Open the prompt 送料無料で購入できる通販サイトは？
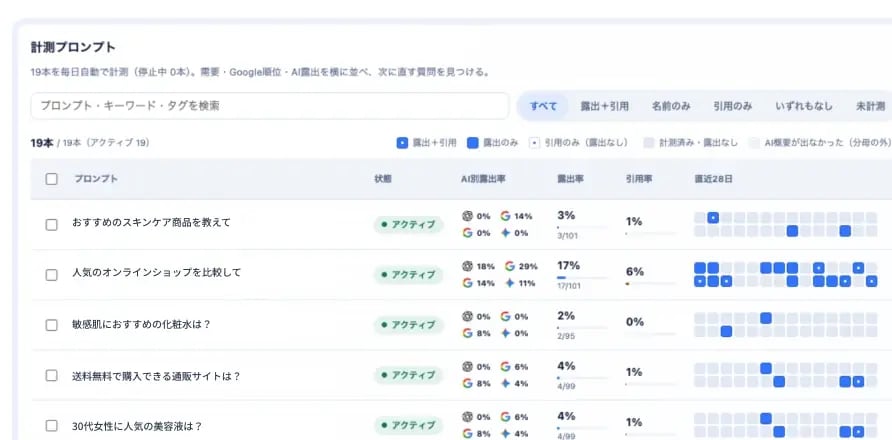 (156, 376)
